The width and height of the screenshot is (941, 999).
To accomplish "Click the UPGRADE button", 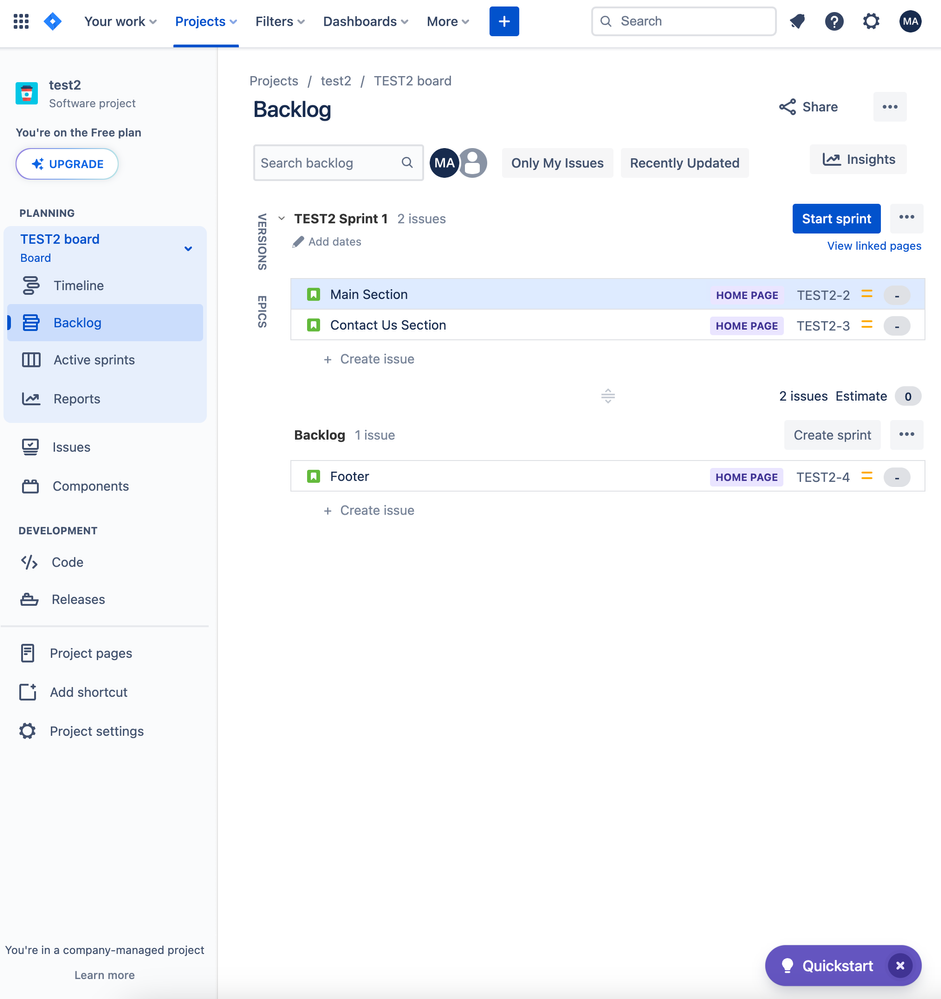I will coord(67,164).
